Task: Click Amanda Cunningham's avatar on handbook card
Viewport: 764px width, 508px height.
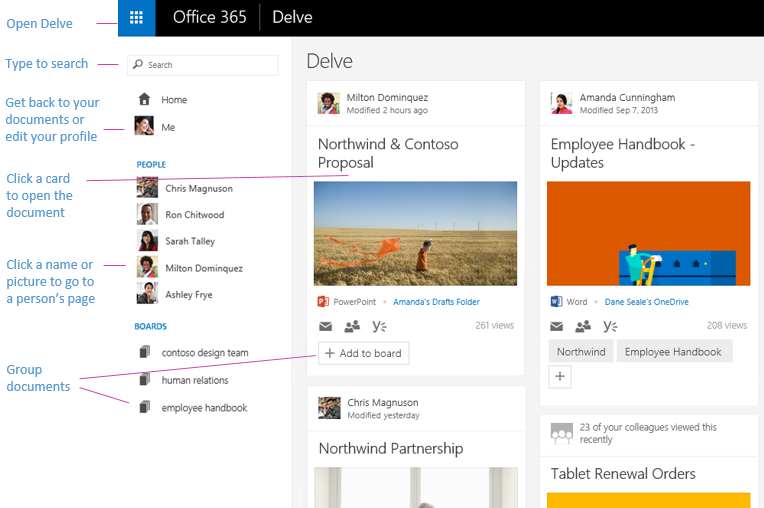Action: coord(561,103)
